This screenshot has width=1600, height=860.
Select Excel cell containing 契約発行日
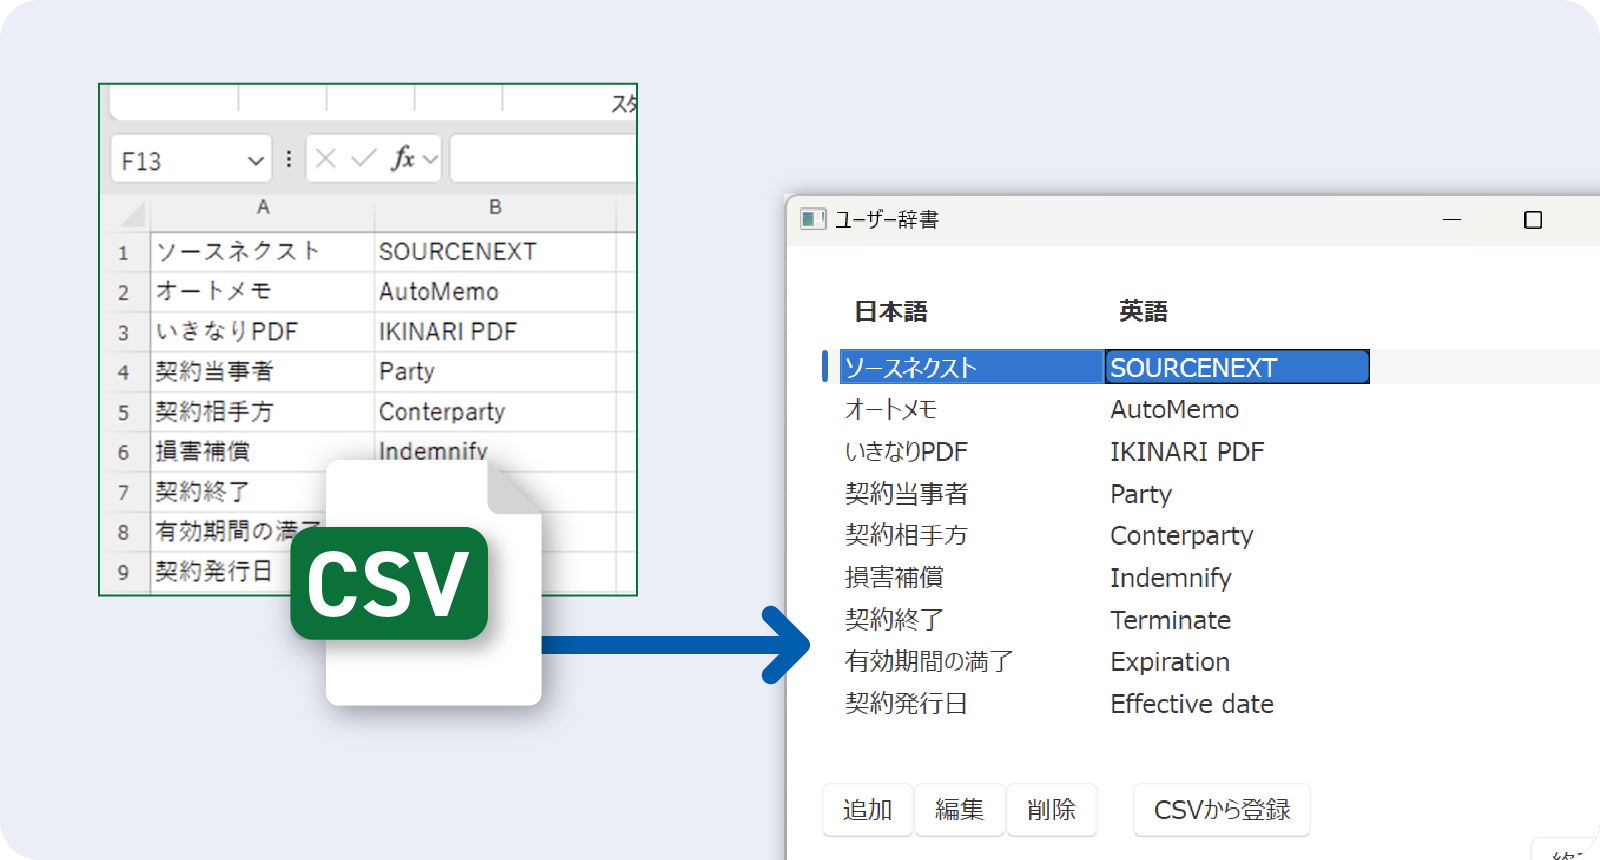222,572
